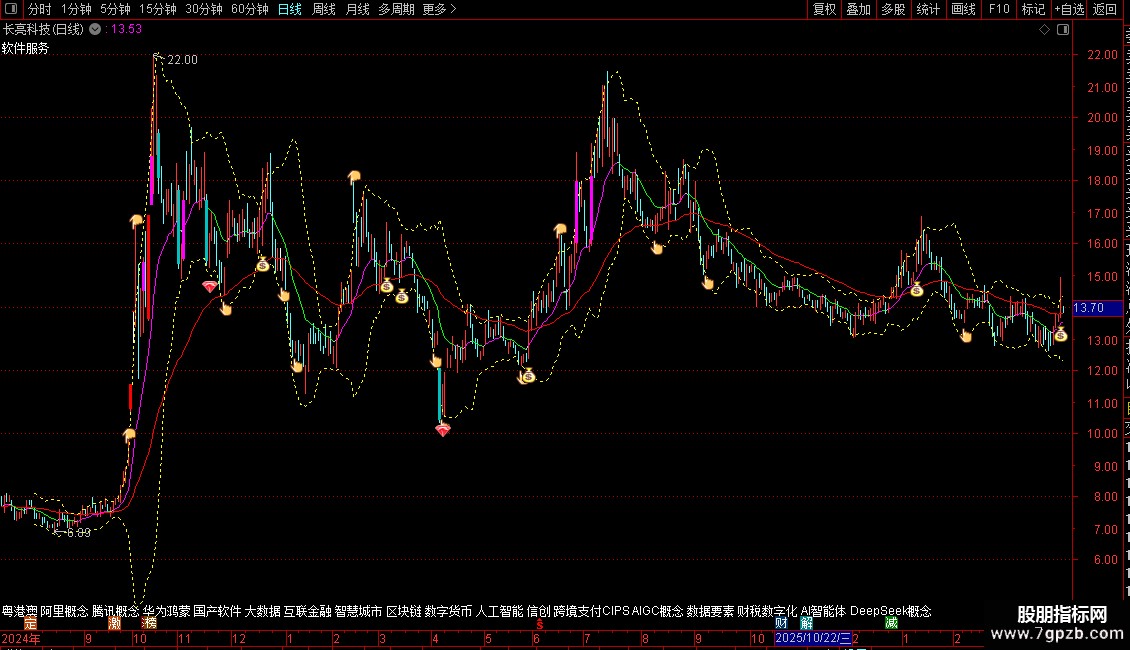Screen dimensions: 1130x650
Task: Click the 大数据 concept tag
Action: 262,611
